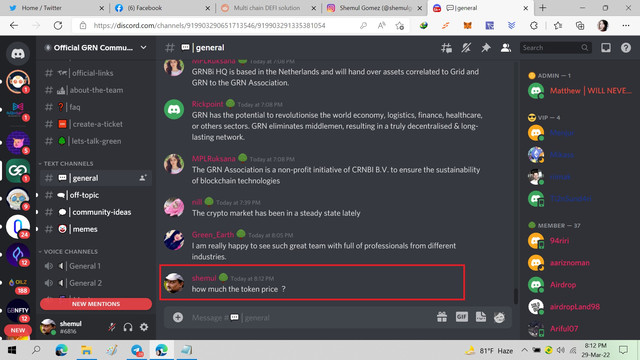Click Rickpoint username in chat
Screen dimensions: 640x360
point(207,104)
